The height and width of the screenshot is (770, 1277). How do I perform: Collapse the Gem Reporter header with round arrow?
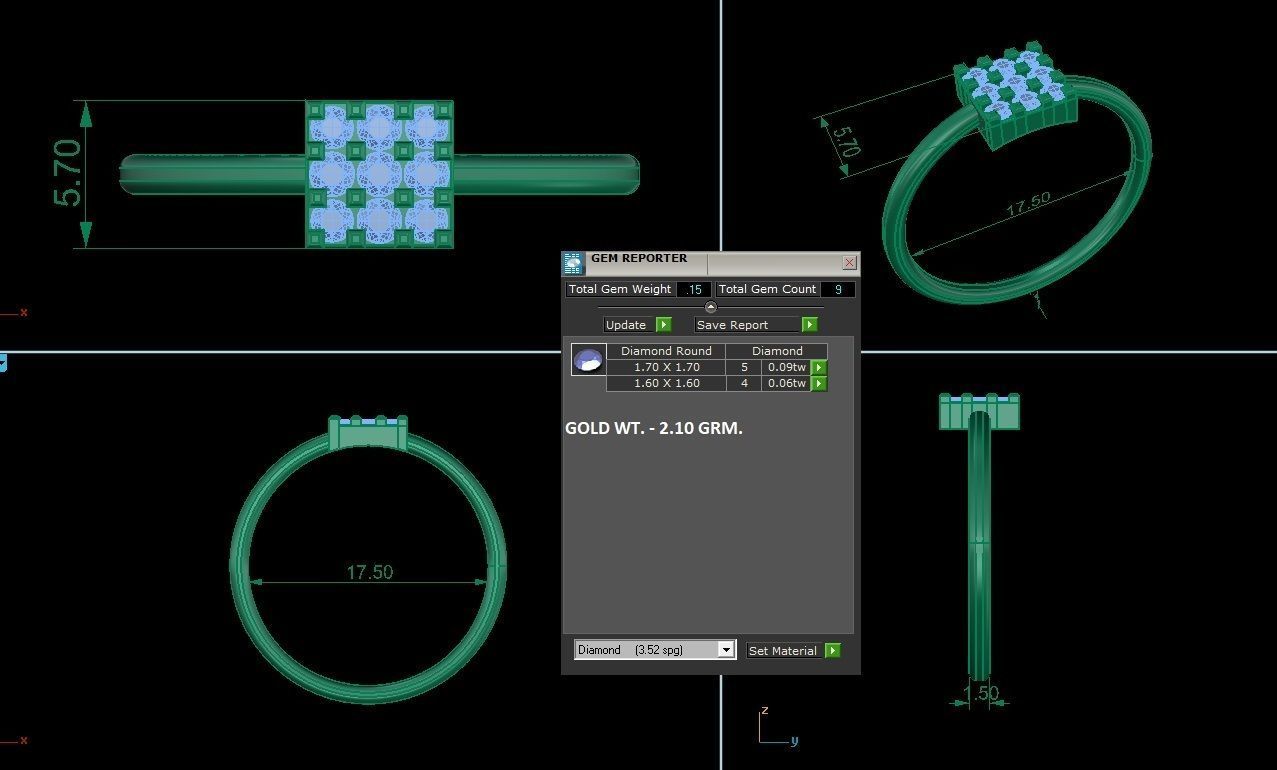point(711,307)
